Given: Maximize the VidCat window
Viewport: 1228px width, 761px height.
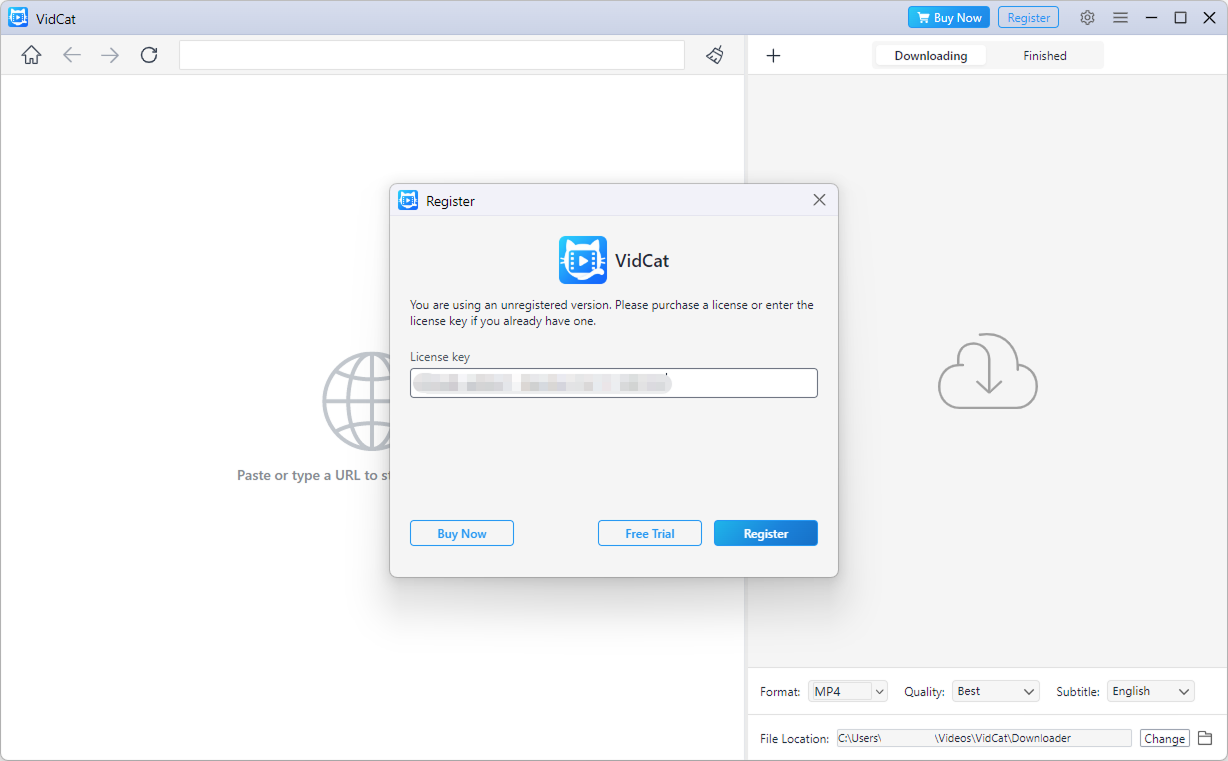Looking at the screenshot, I should (1180, 18).
